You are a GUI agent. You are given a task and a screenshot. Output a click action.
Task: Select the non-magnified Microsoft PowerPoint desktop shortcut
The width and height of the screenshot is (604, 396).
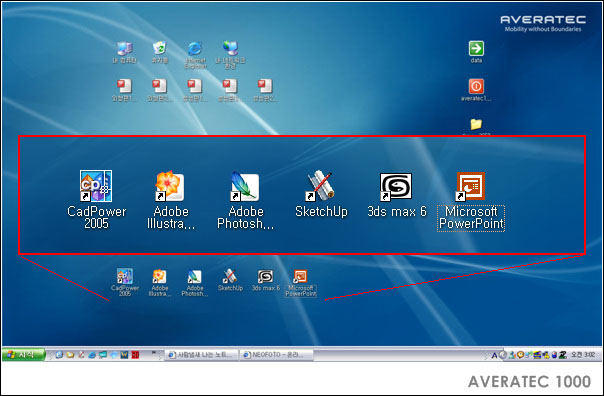coord(300,283)
